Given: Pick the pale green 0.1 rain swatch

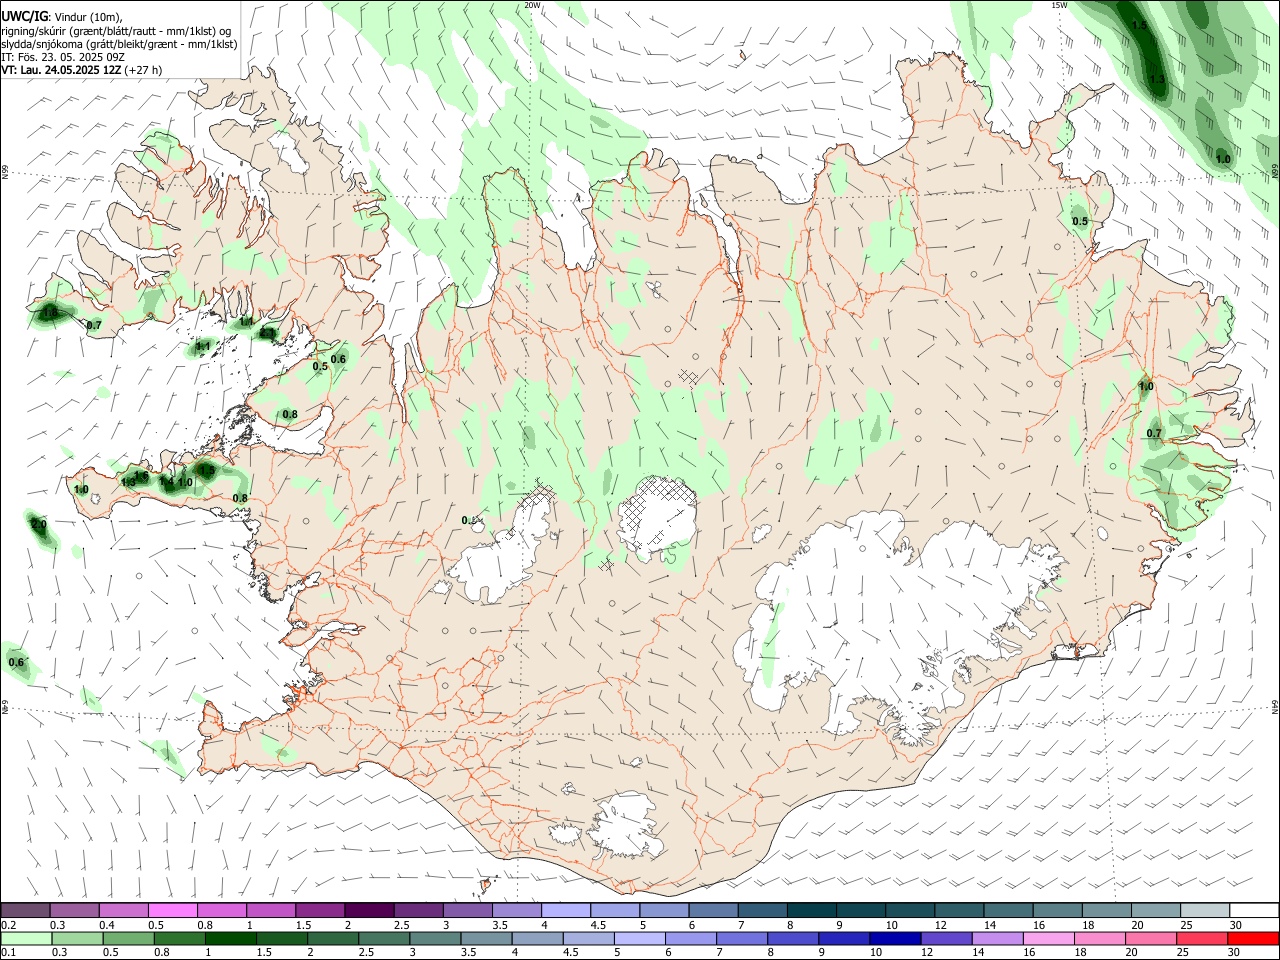Looking at the screenshot, I should 25,938.
